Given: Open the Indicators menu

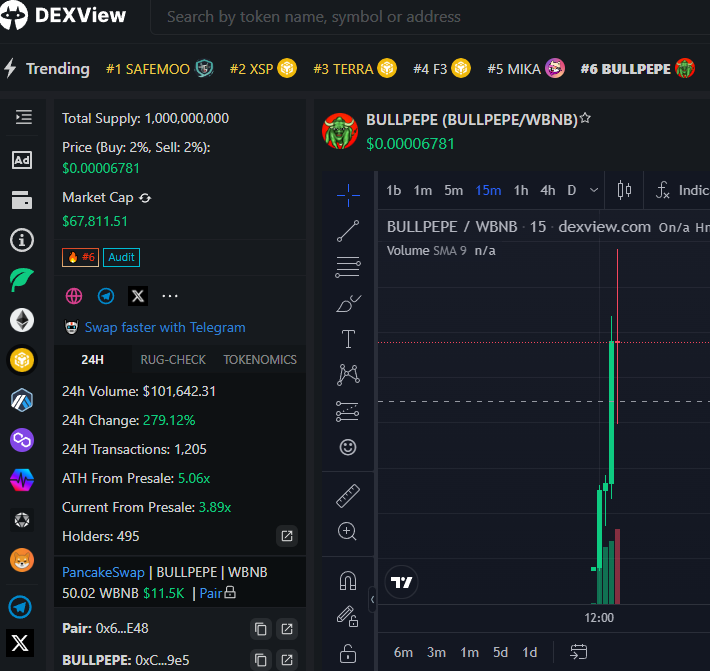Looking at the screenshot, I should [681, 190].
